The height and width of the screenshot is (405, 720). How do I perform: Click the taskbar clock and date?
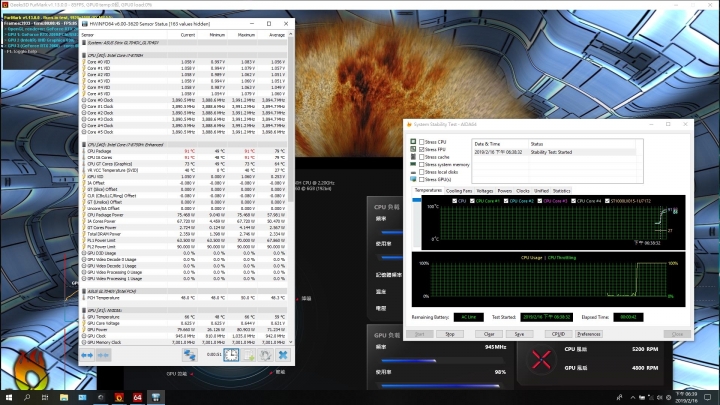pos(686,397)
